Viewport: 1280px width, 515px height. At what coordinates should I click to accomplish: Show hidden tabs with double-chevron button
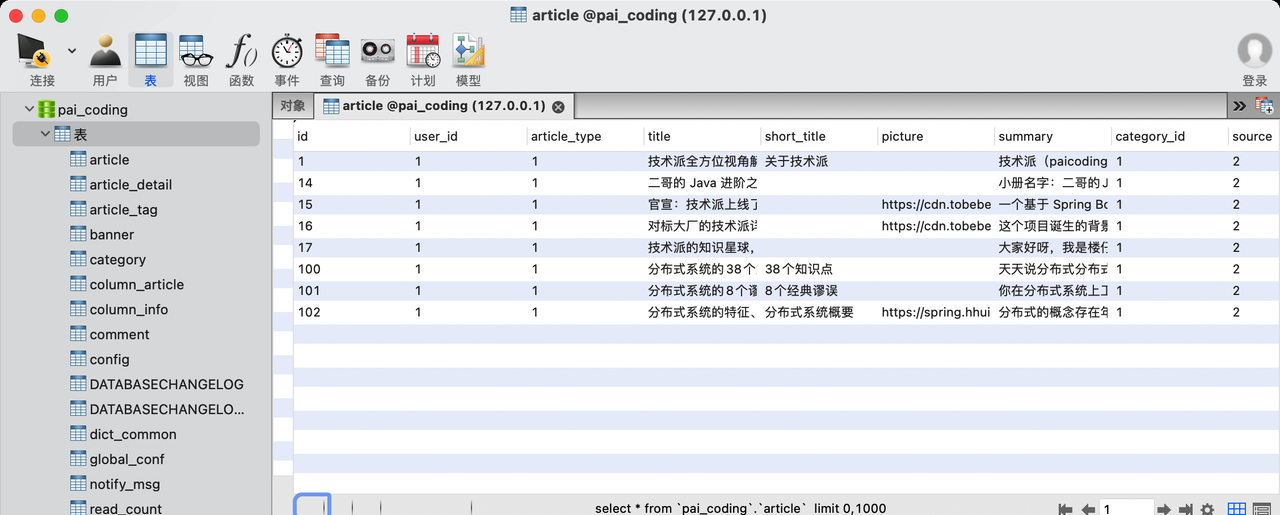click(x=1239, y=105)
